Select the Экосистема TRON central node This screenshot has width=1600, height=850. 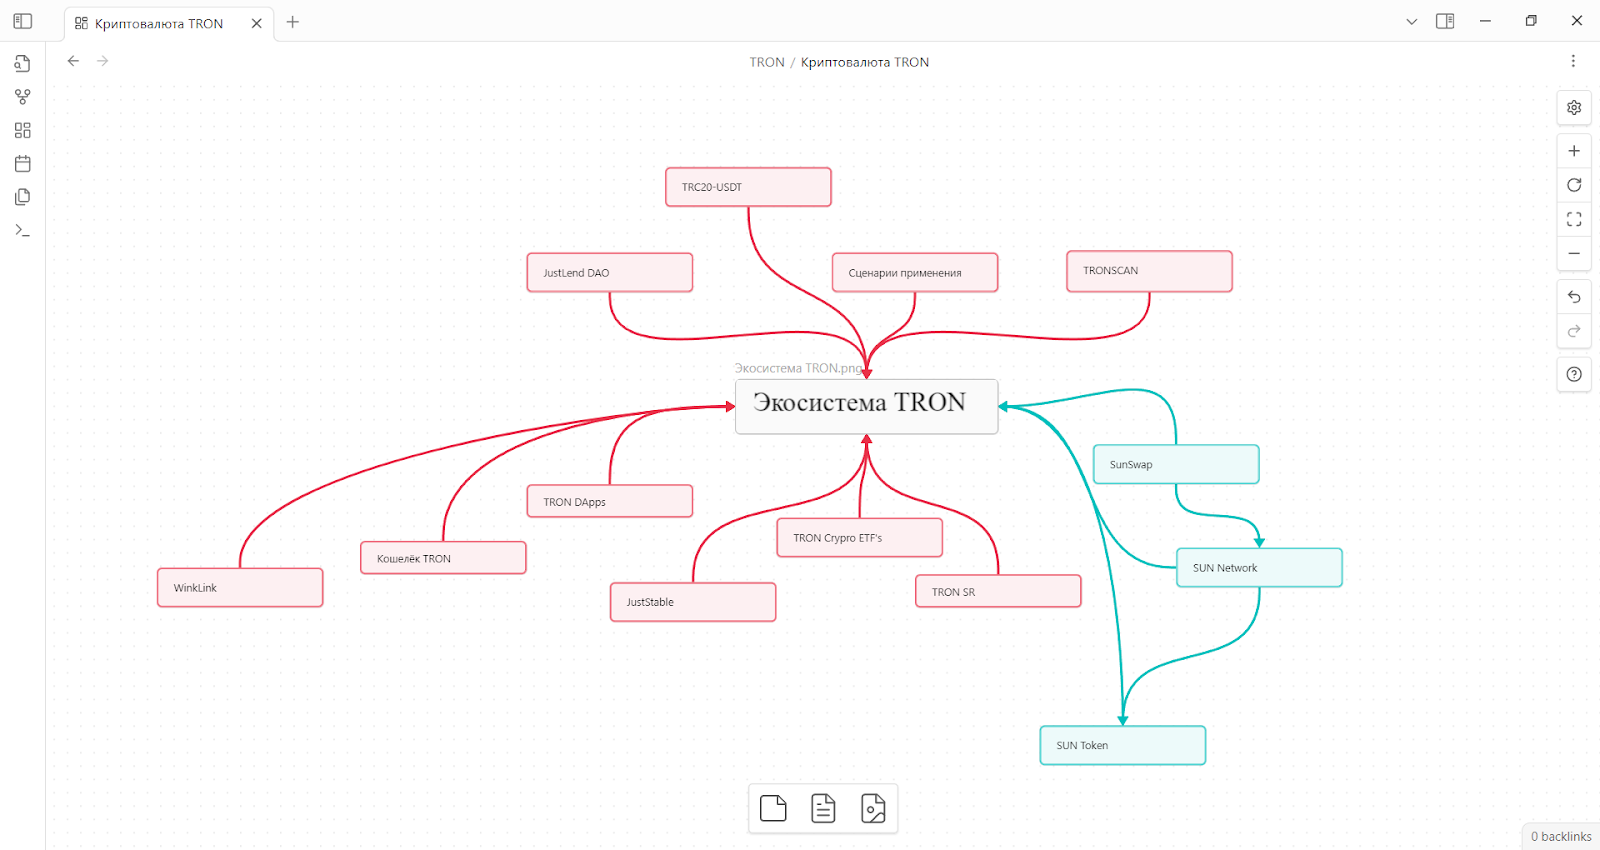coord(866,406)
